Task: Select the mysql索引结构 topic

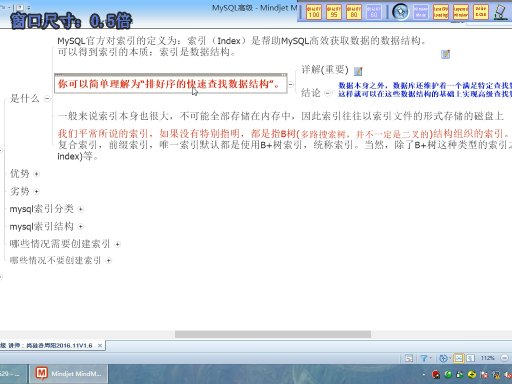Action: (42, 227)
